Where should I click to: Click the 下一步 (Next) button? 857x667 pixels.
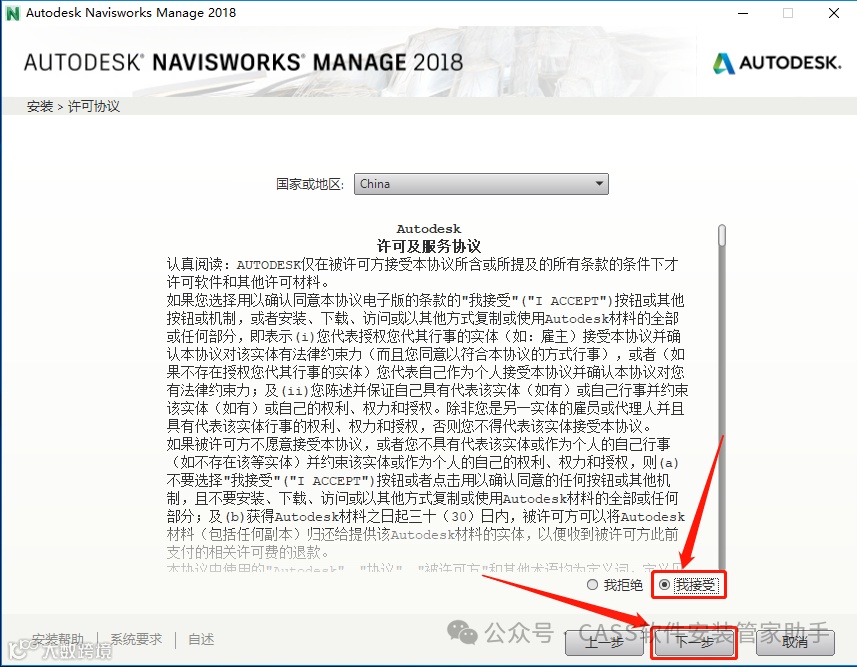(x=694, y=642)
